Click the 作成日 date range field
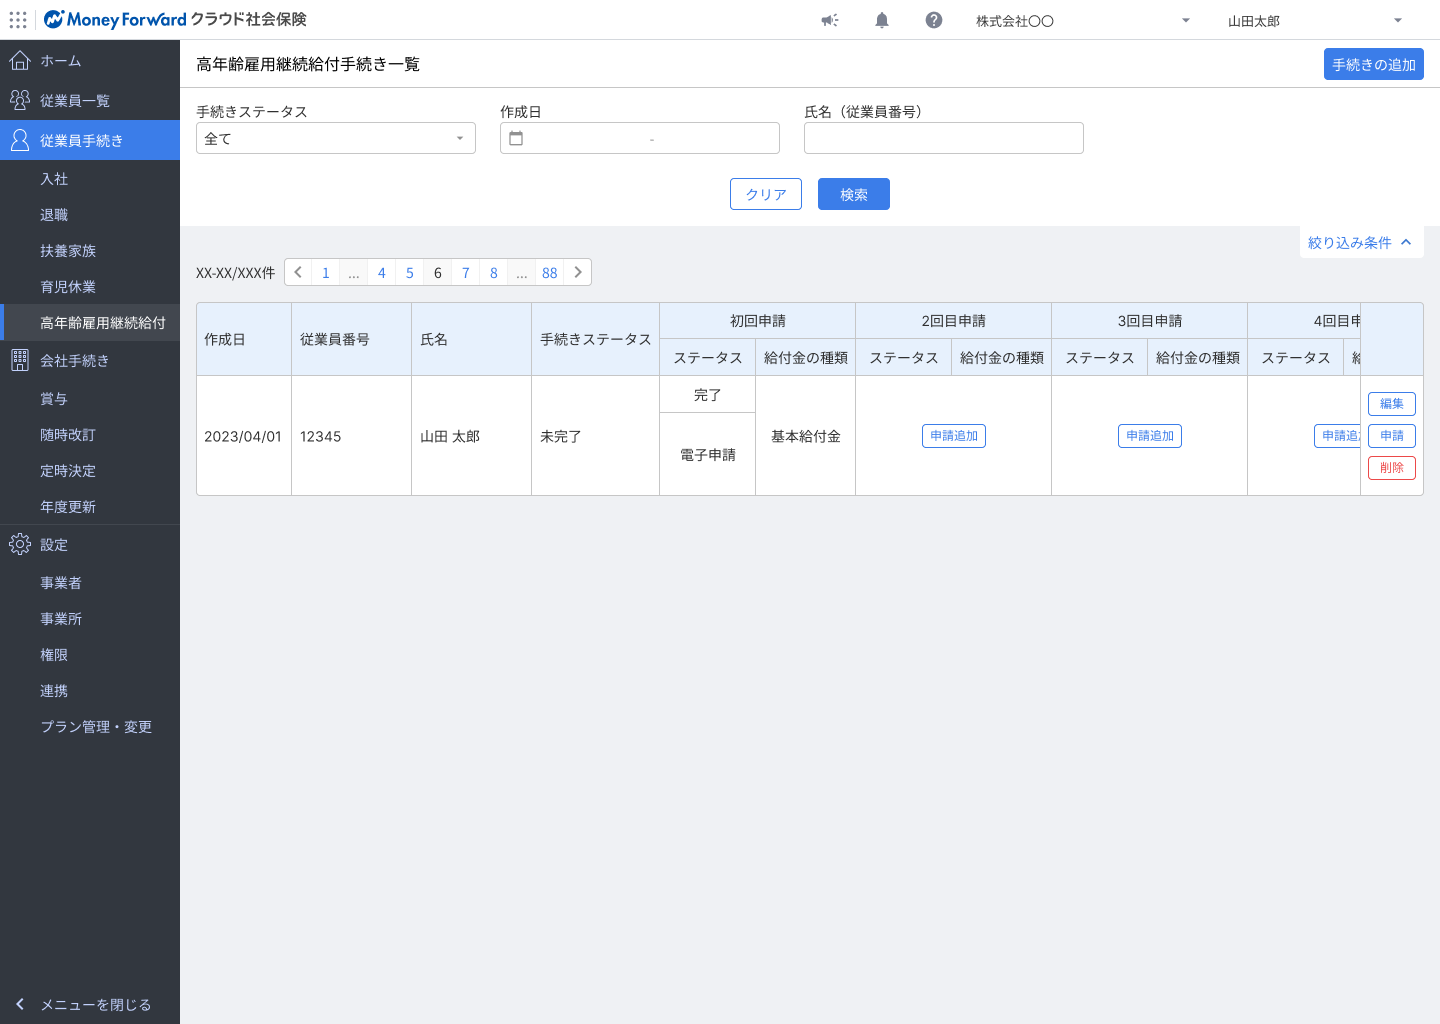 point(640,138)
